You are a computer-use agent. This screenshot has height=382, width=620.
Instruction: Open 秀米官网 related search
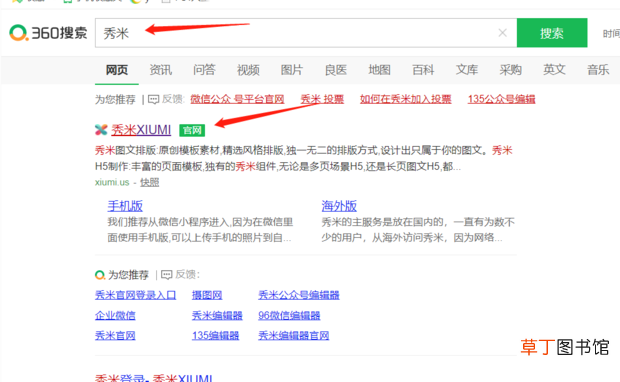115,336
